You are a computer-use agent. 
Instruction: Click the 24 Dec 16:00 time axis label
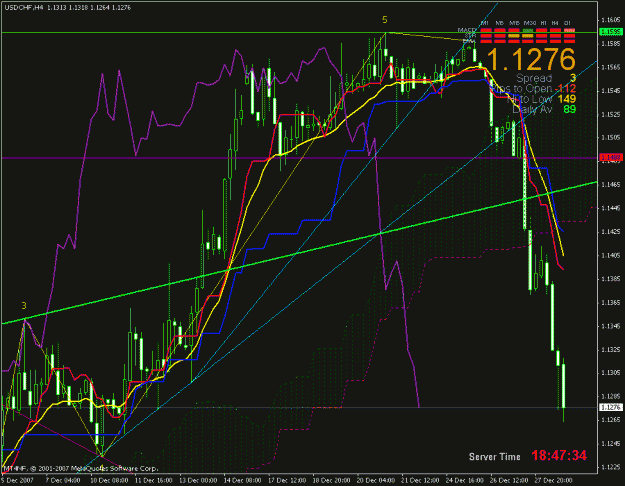coord(464,480)
